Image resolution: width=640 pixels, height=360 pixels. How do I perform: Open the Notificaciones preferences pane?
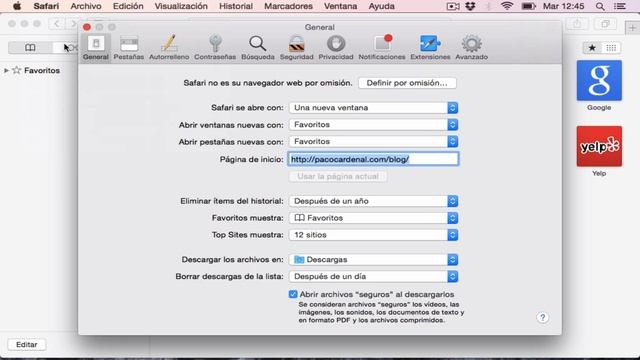click(382, 48)
